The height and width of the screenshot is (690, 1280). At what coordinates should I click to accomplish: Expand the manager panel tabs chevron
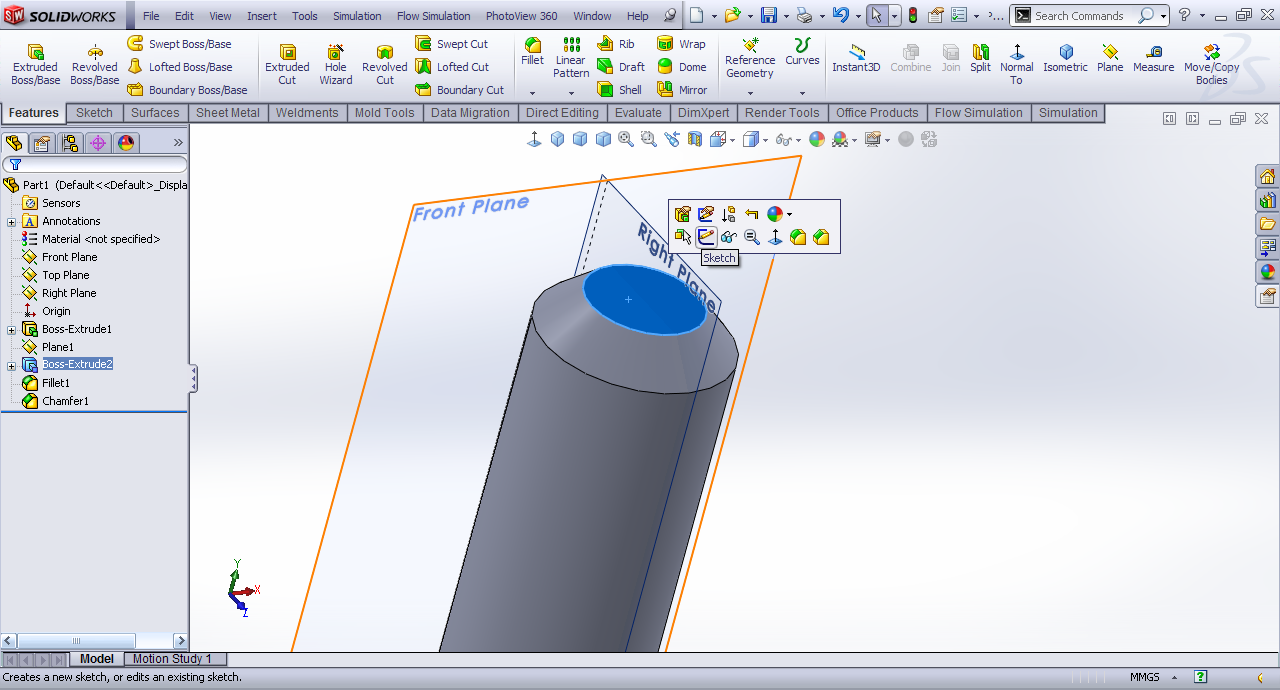click(x=178, y=143)
